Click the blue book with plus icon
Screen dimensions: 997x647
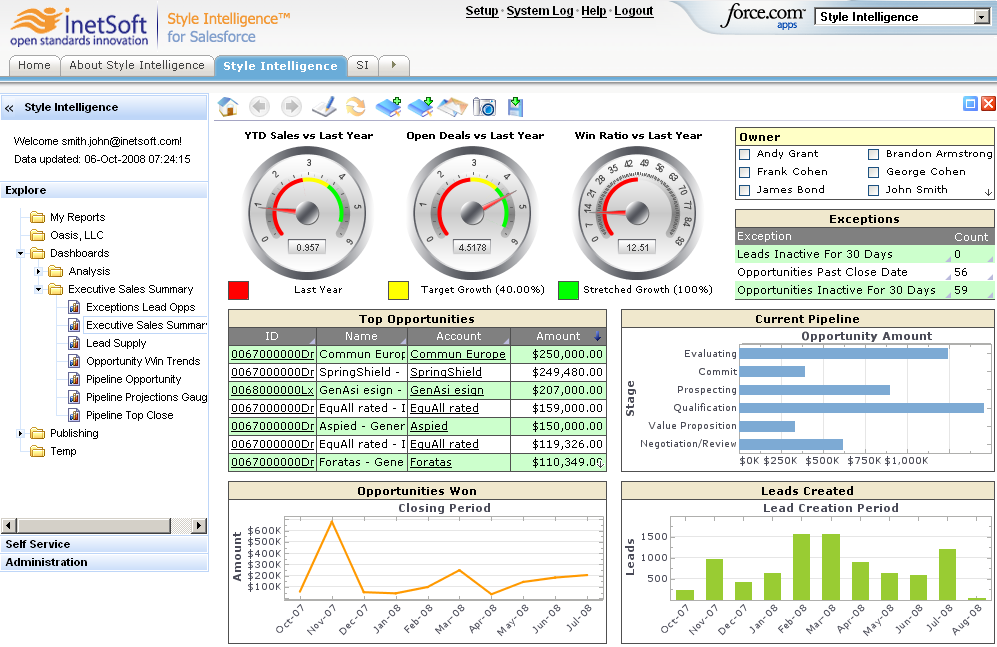[388, 106]
